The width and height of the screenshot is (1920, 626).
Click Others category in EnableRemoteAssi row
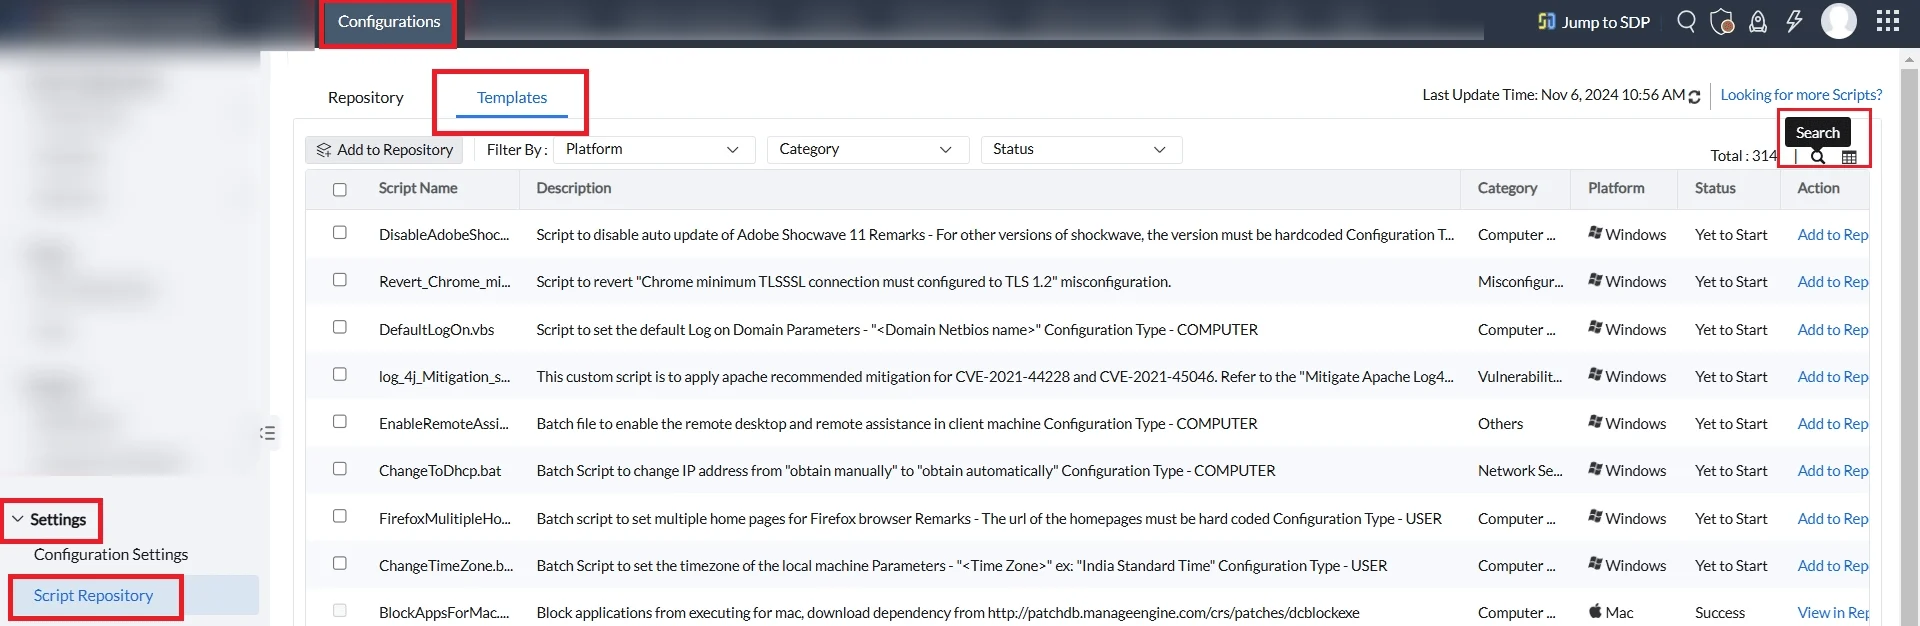1500,423
